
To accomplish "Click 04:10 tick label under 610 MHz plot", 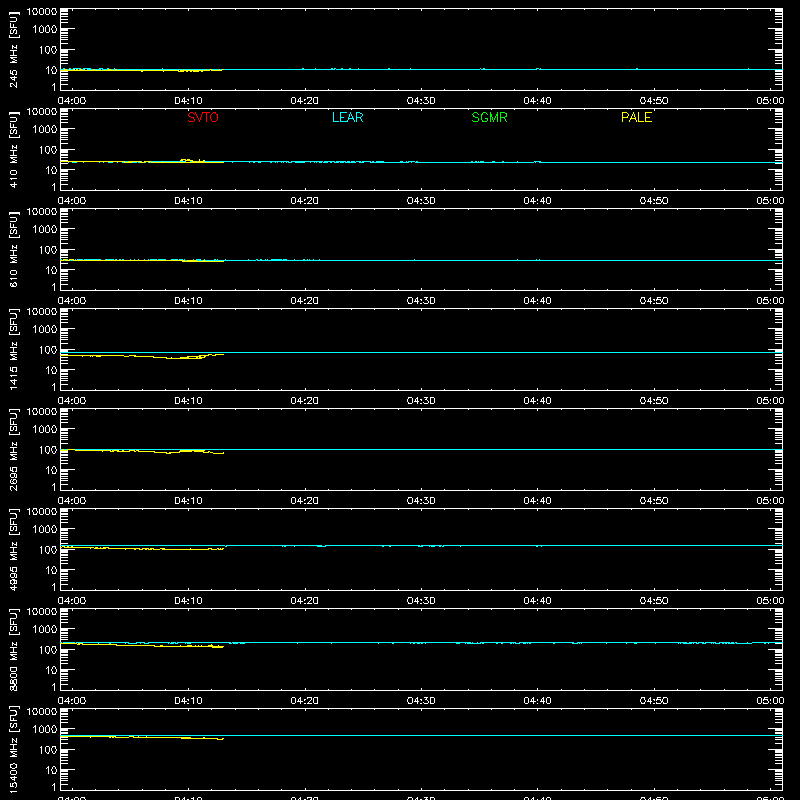I will pos(188,301).
